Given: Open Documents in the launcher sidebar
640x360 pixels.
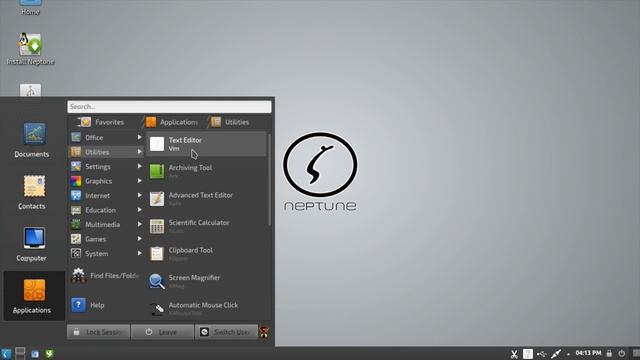Looking at the screenshot, I should 32,140.
